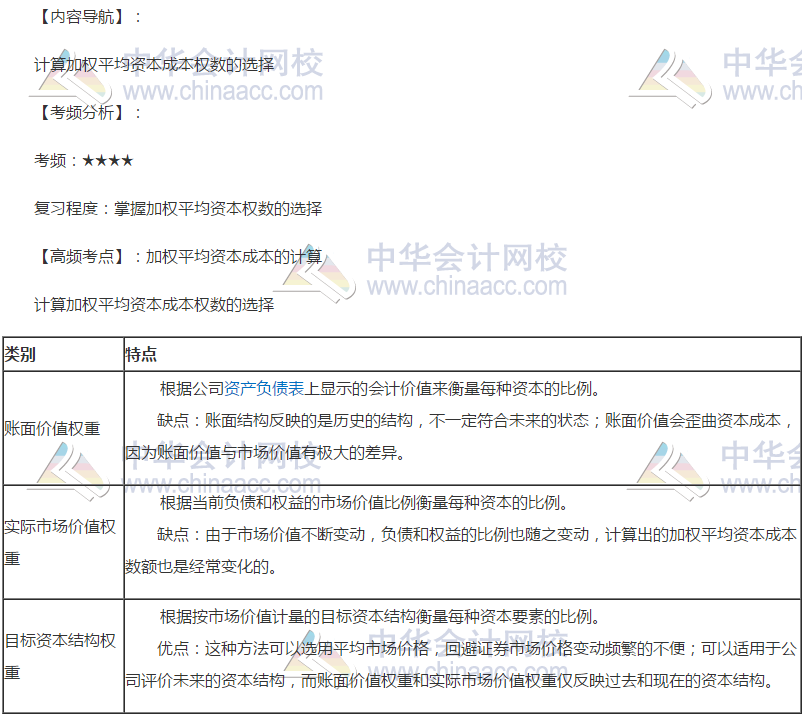
Task: Click 因为账面价值与市场价值有极大的差异 line
Action: 265,453
